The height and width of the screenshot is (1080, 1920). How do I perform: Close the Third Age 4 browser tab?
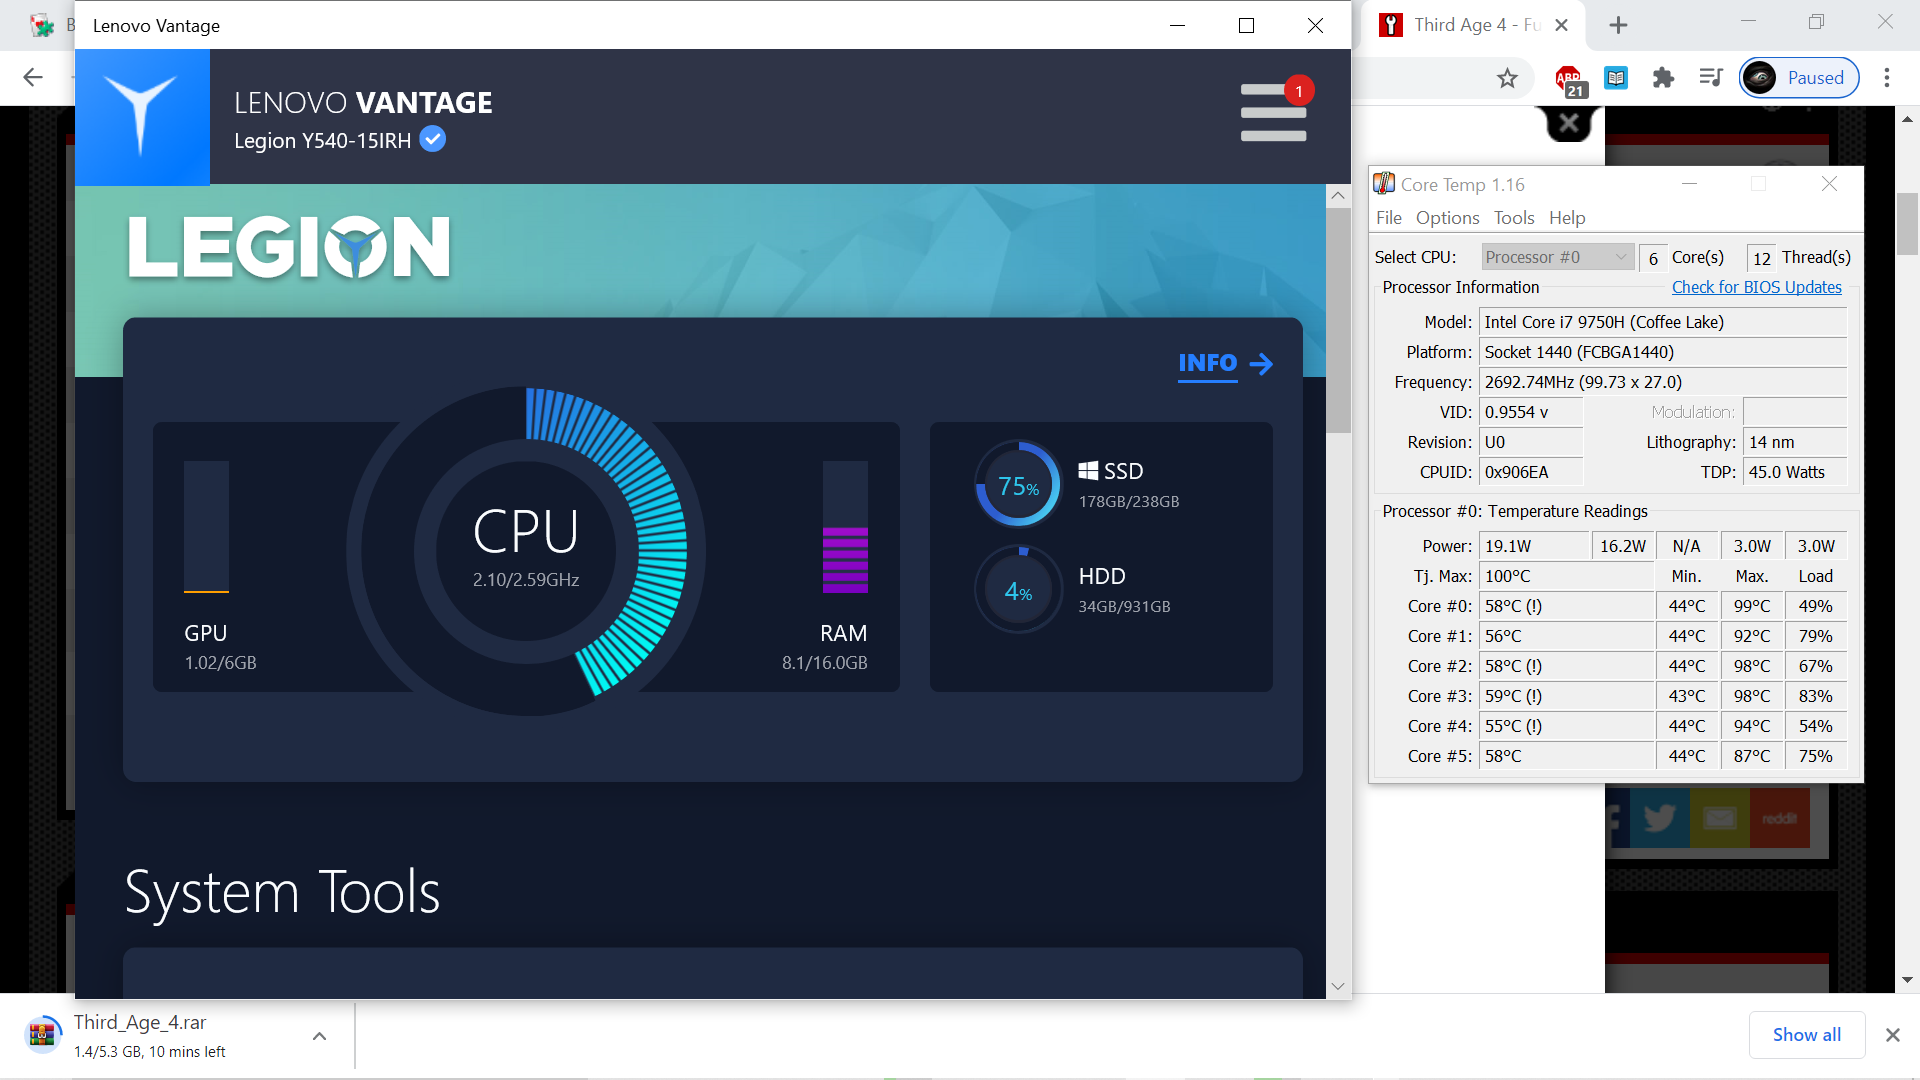[1561, 25]
